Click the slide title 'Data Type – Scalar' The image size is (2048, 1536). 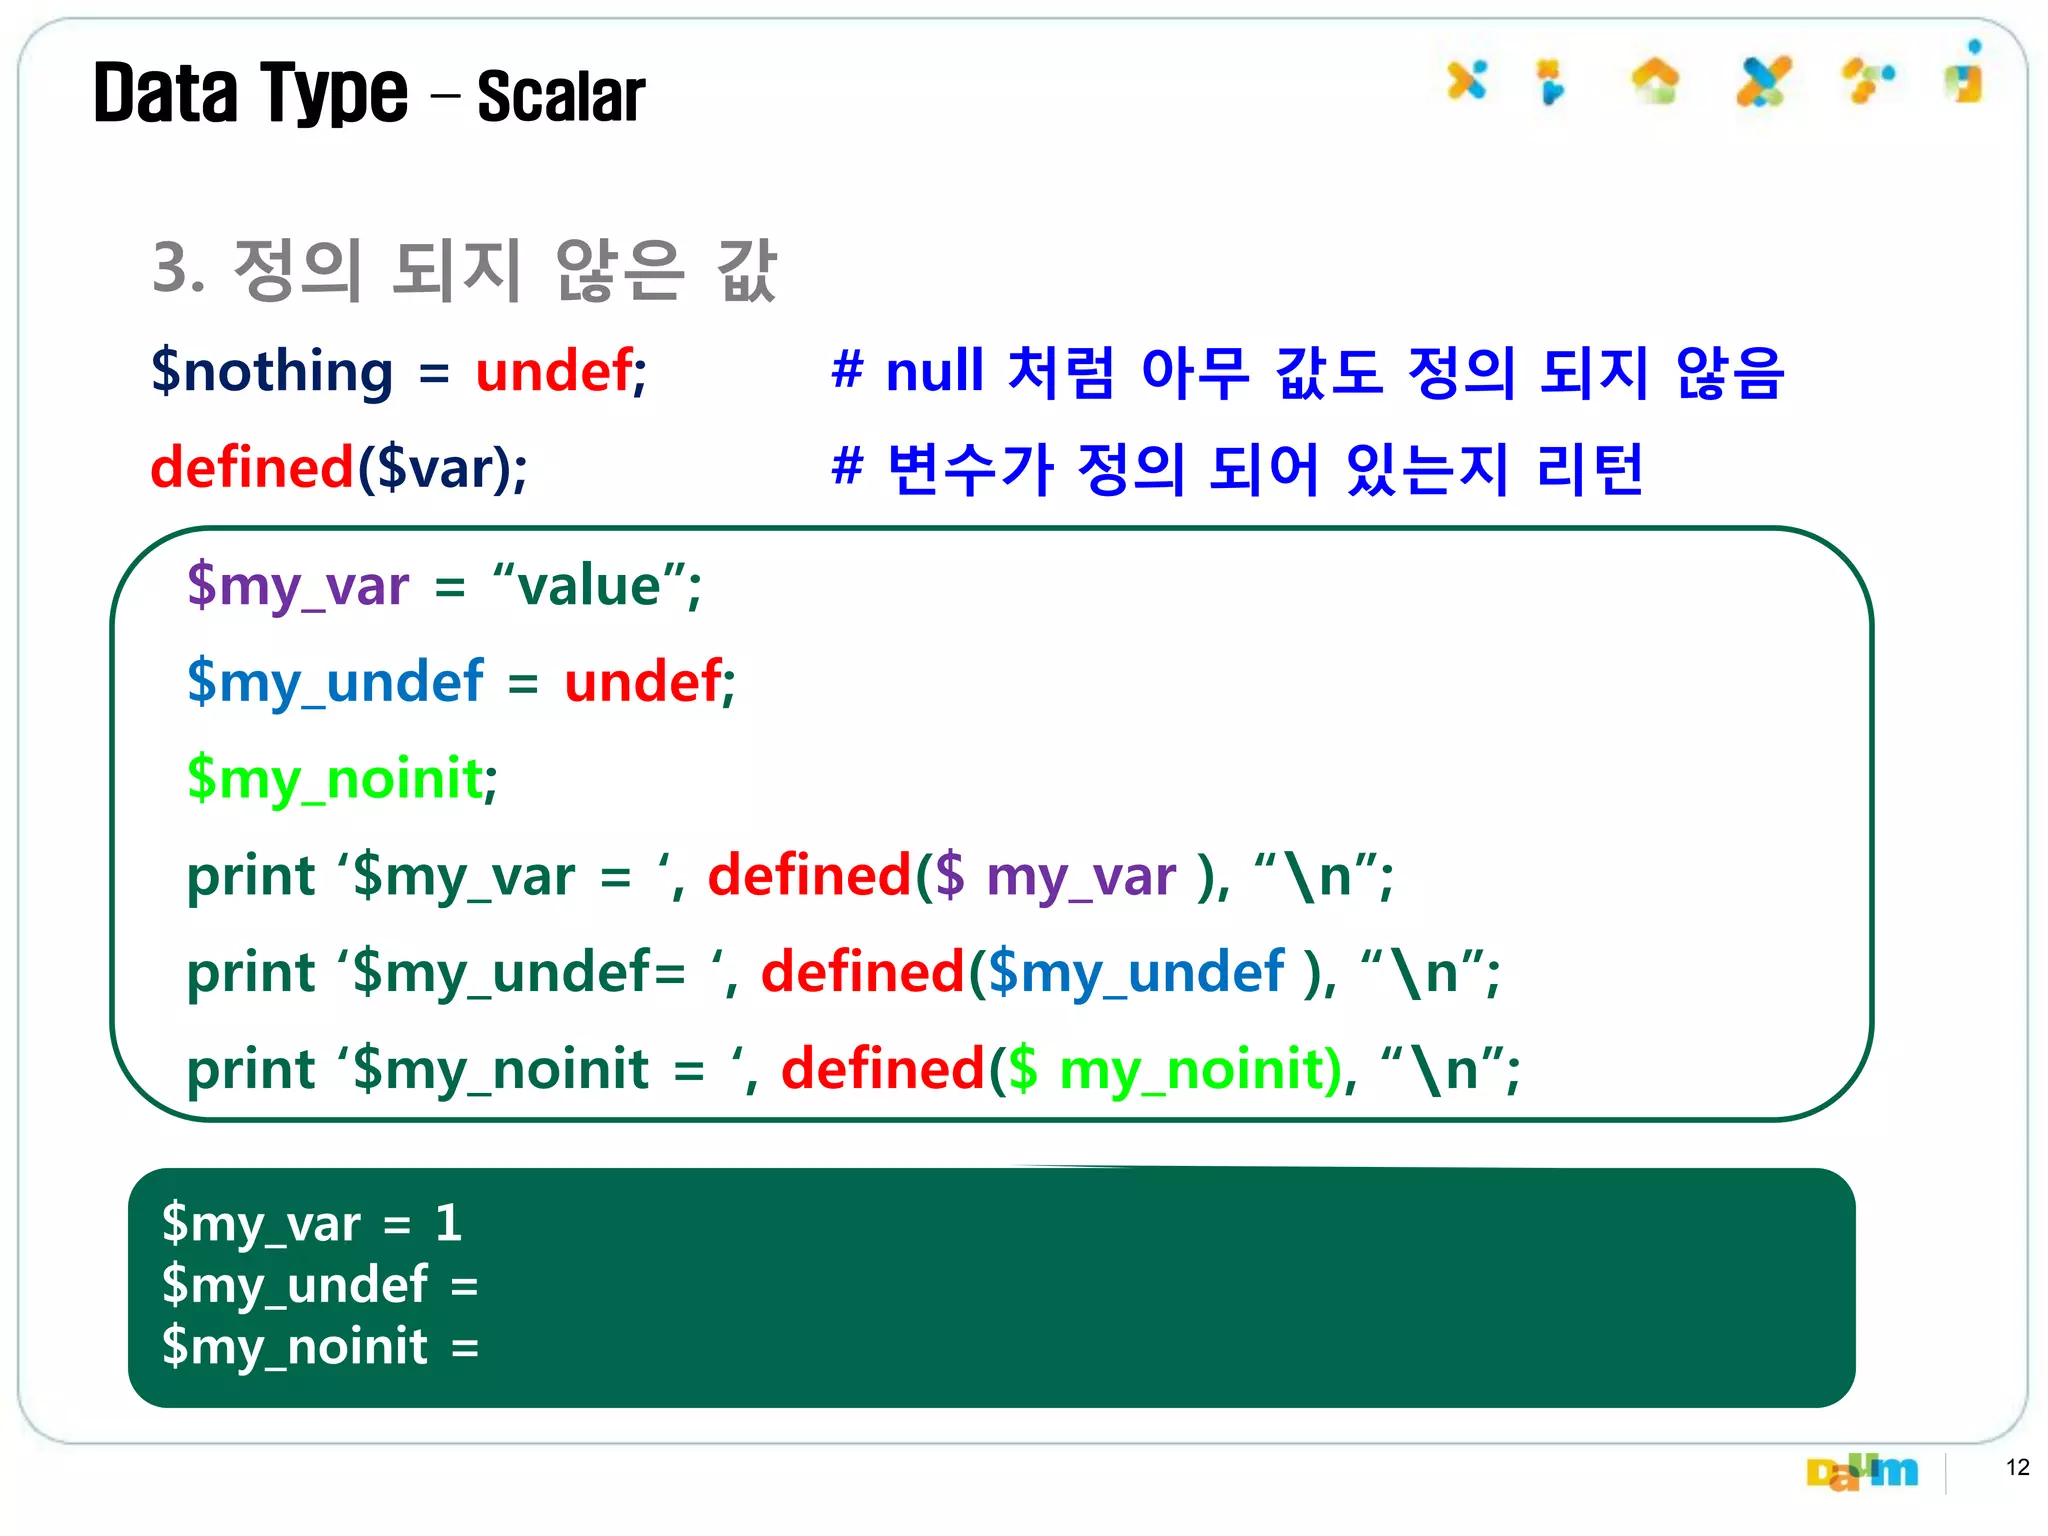[x=369, y=94]
